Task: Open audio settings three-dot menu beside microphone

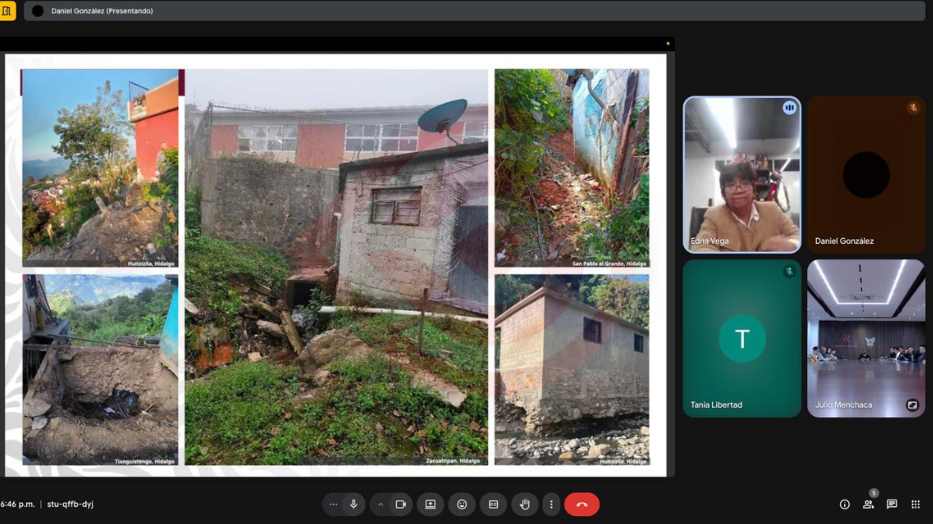Action: [333, 505]
